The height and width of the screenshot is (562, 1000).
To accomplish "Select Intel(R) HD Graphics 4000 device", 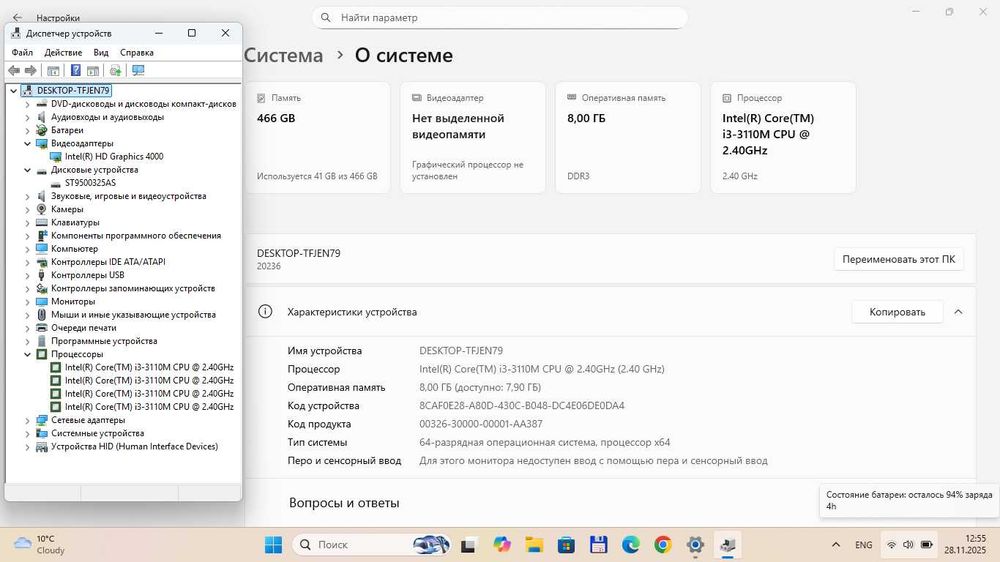I will [x=114, y=156].
